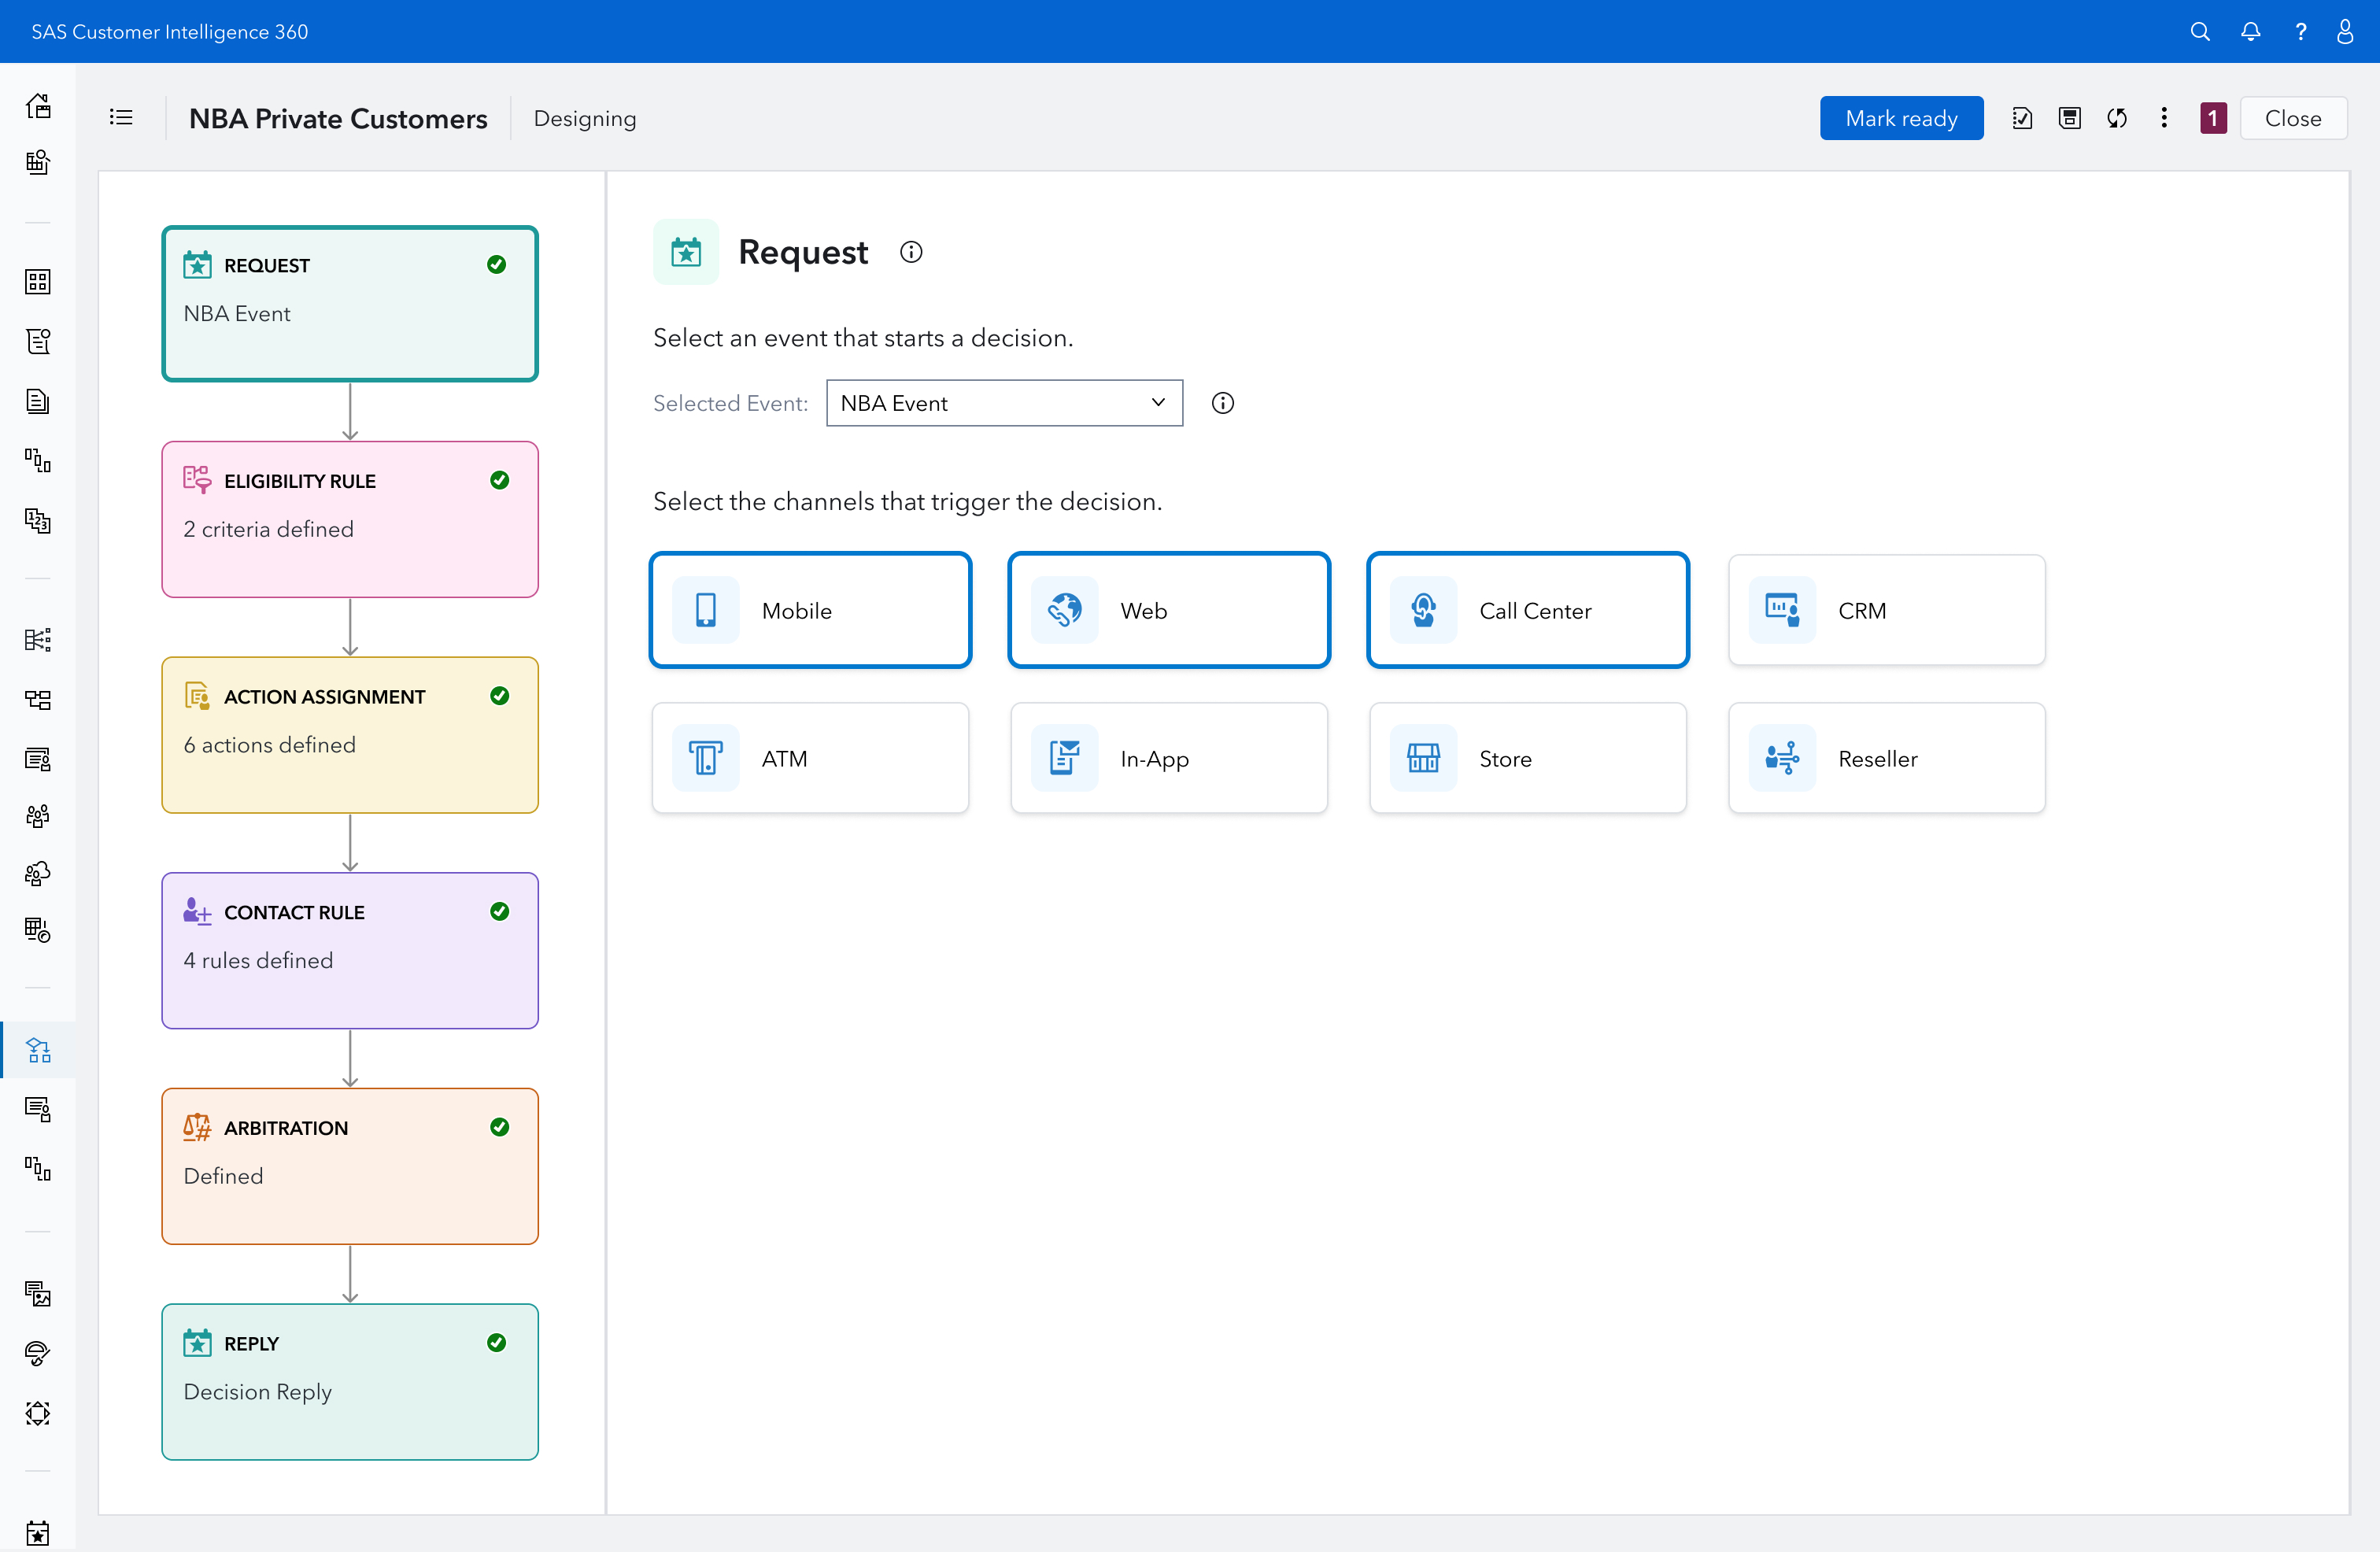Click the save icon next to Mark ready
Screen dimensions: 2380x1552
(2069, 118)
